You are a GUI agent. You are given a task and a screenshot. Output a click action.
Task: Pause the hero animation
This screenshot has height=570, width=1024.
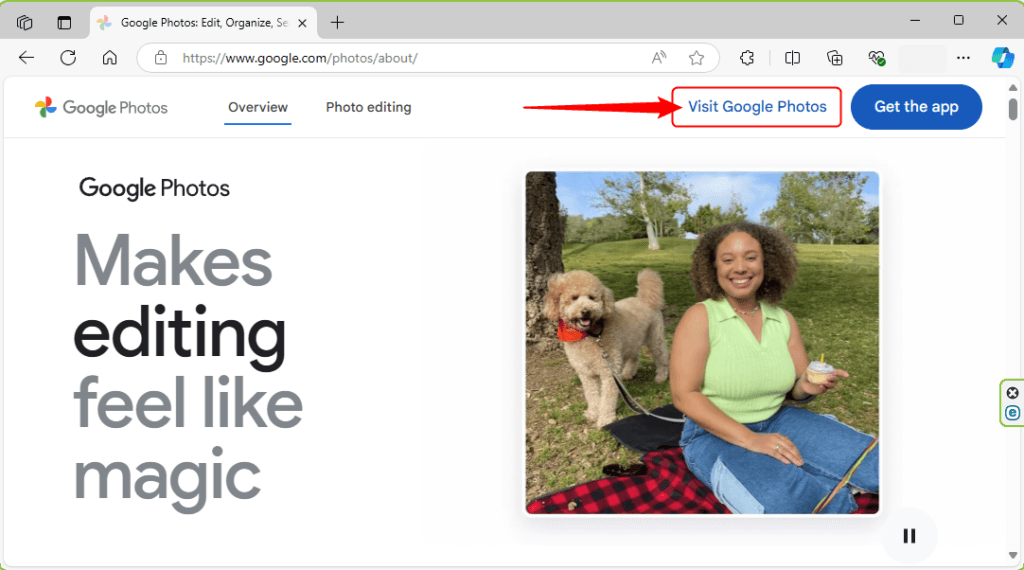[909, 536]
